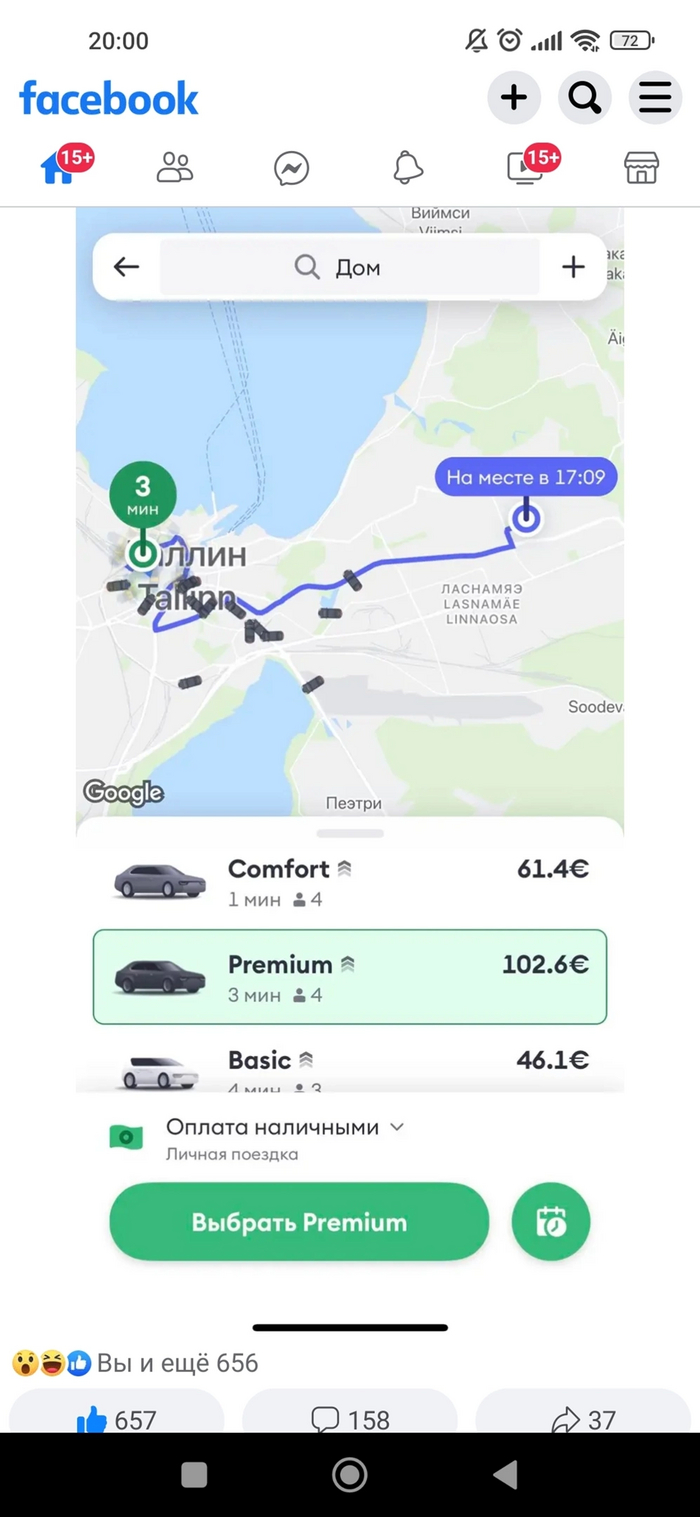Like the post with thumbs-up button
The image size is (700, 1517).
pyautogui.click(x=115, y=1419)
